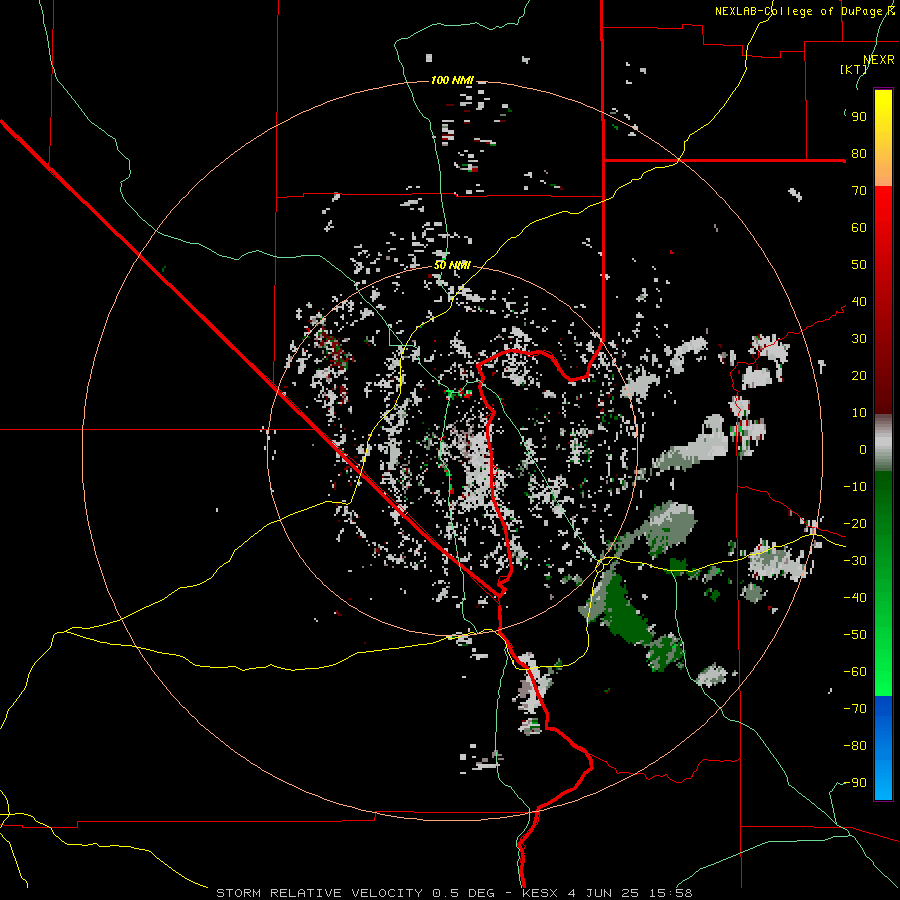This screenshot has width=900, height=900.
Task: Click the 70 value on the velocity scale
Action: pos(859,191)
